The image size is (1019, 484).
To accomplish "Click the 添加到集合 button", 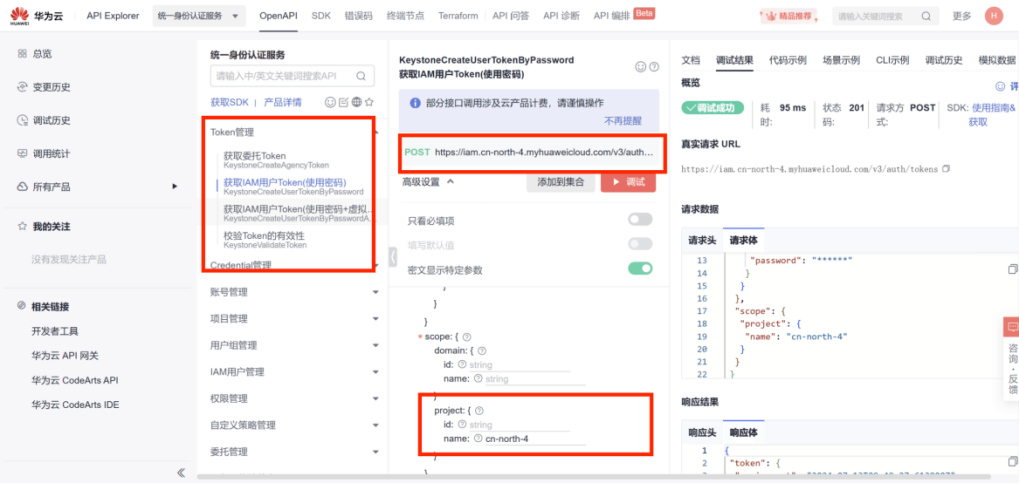I will point(561,183).
